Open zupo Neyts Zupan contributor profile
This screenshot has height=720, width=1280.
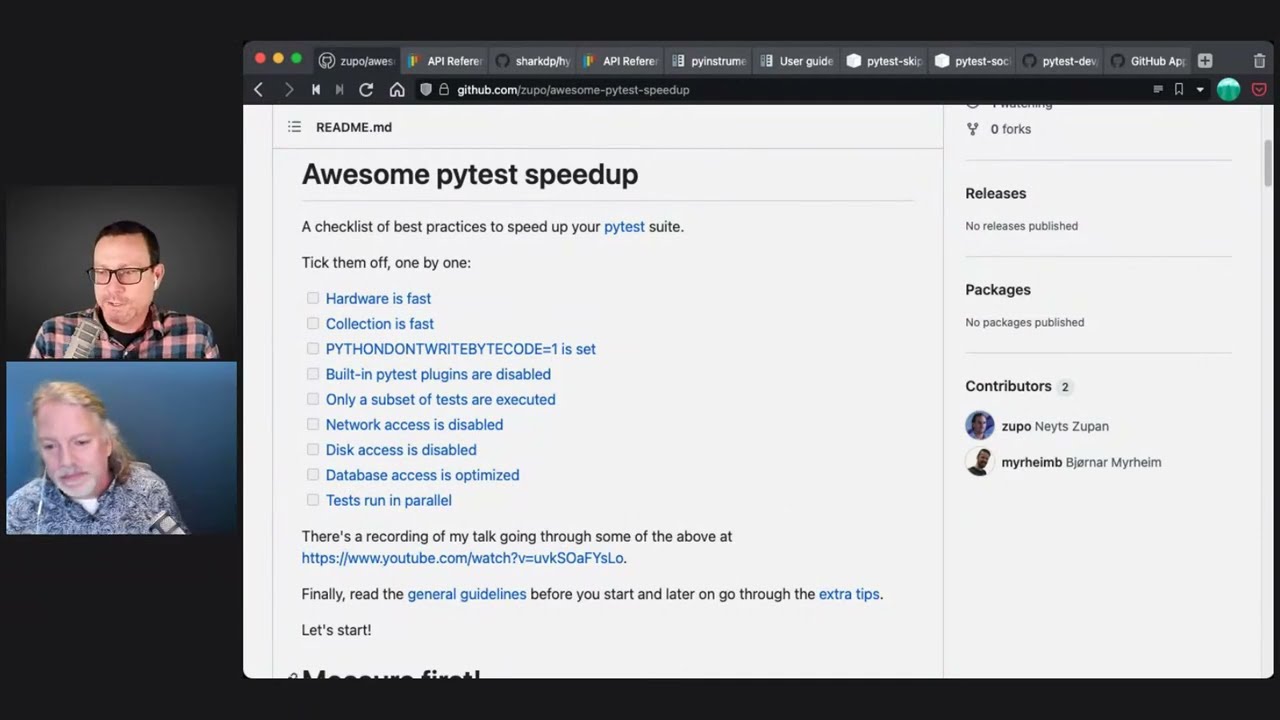pyautogui.click(x=1055, y=426)
